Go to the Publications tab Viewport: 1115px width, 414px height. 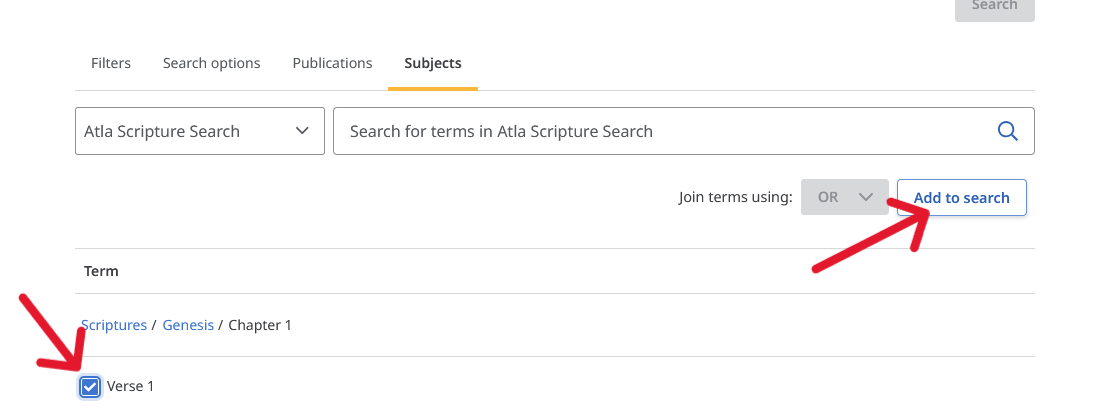coord(332,63)
